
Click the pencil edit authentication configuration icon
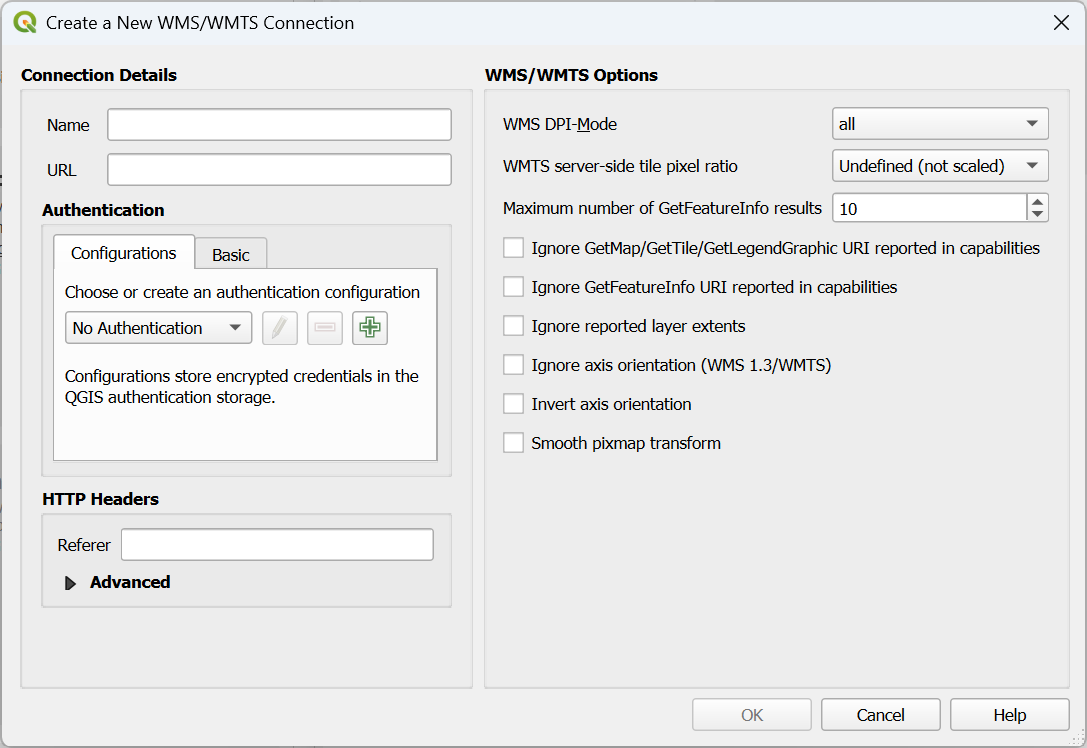280,328
